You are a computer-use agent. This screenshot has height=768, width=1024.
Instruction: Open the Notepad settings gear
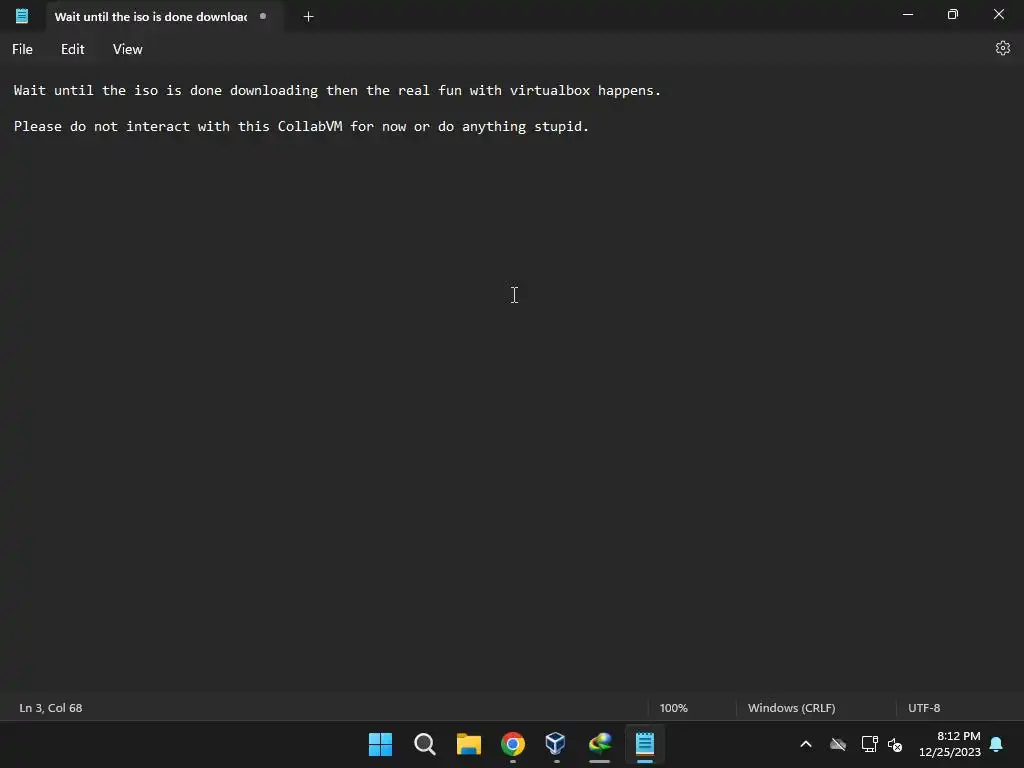coord(1002,48)
